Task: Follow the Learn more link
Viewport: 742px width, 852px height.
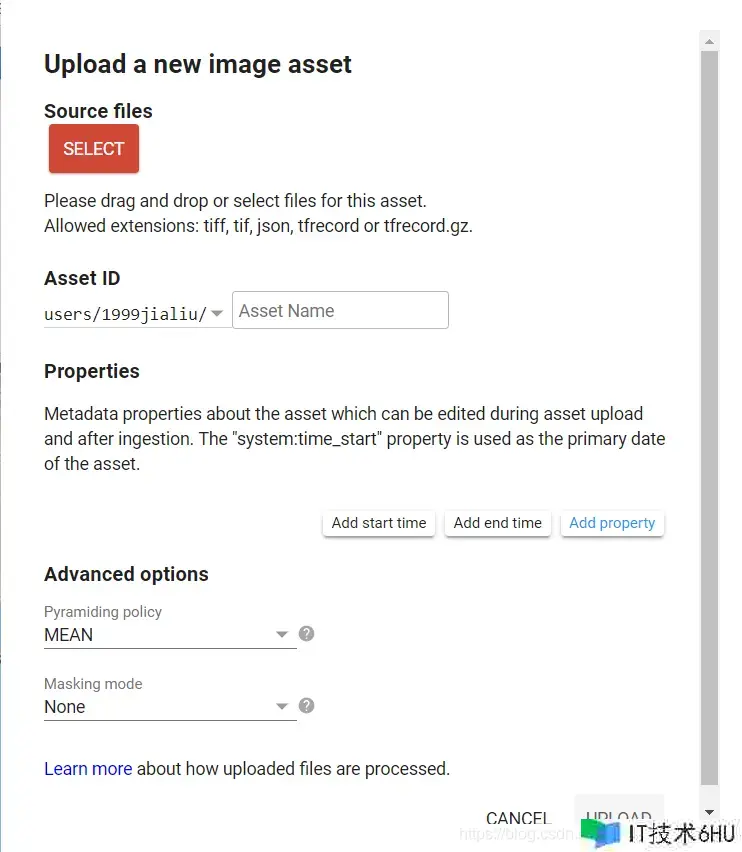Action: [x=88, y=769]
